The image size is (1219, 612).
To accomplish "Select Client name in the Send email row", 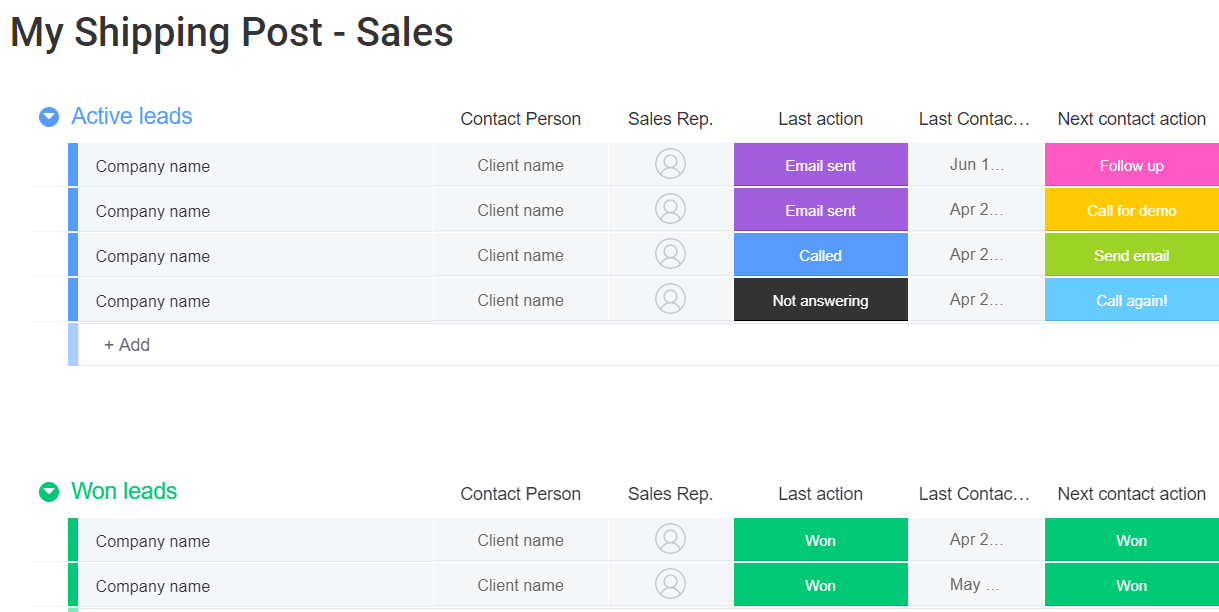I will pyautogui.click(x=521, y=255).
